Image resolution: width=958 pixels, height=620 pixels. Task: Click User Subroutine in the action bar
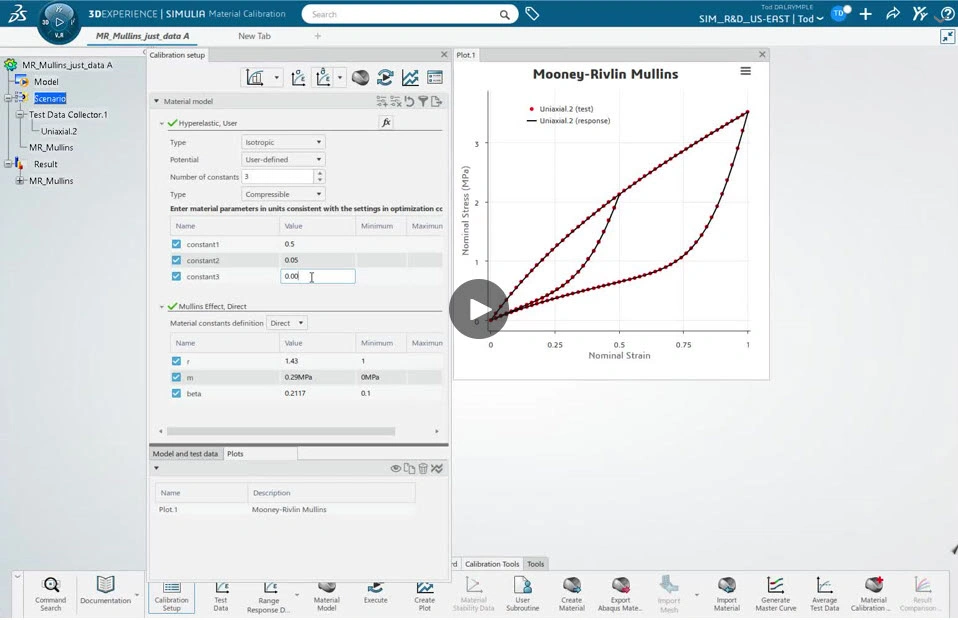click(522, 594)
